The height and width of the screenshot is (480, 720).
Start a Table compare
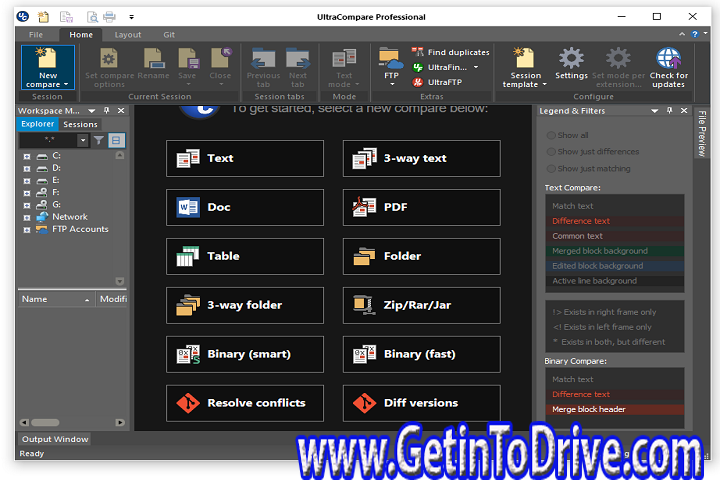245,256
